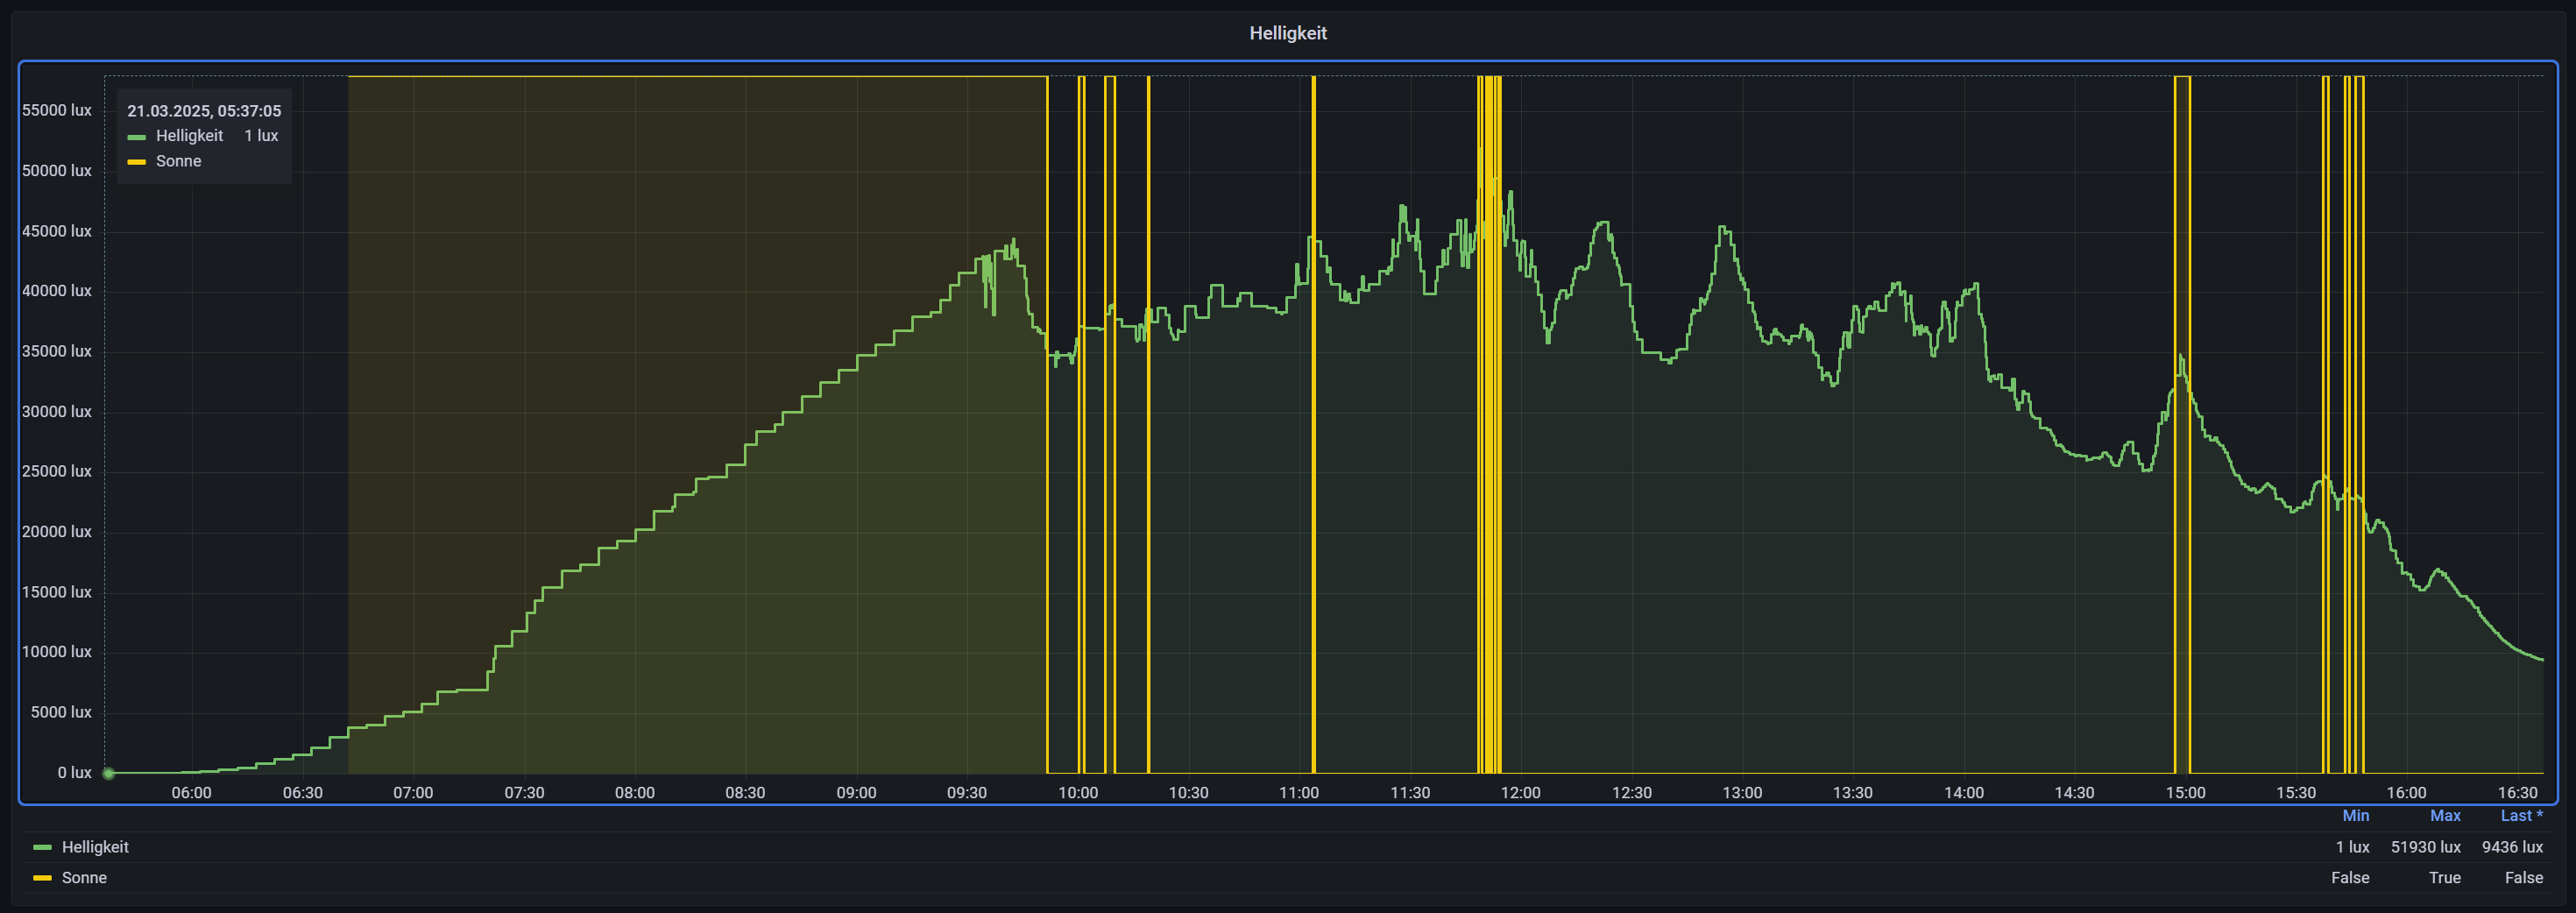Click green Helligkeit color swatch in bottom legend
Image resolution: width=2576 pixels, height=913 pixels.
pos(42,848)
